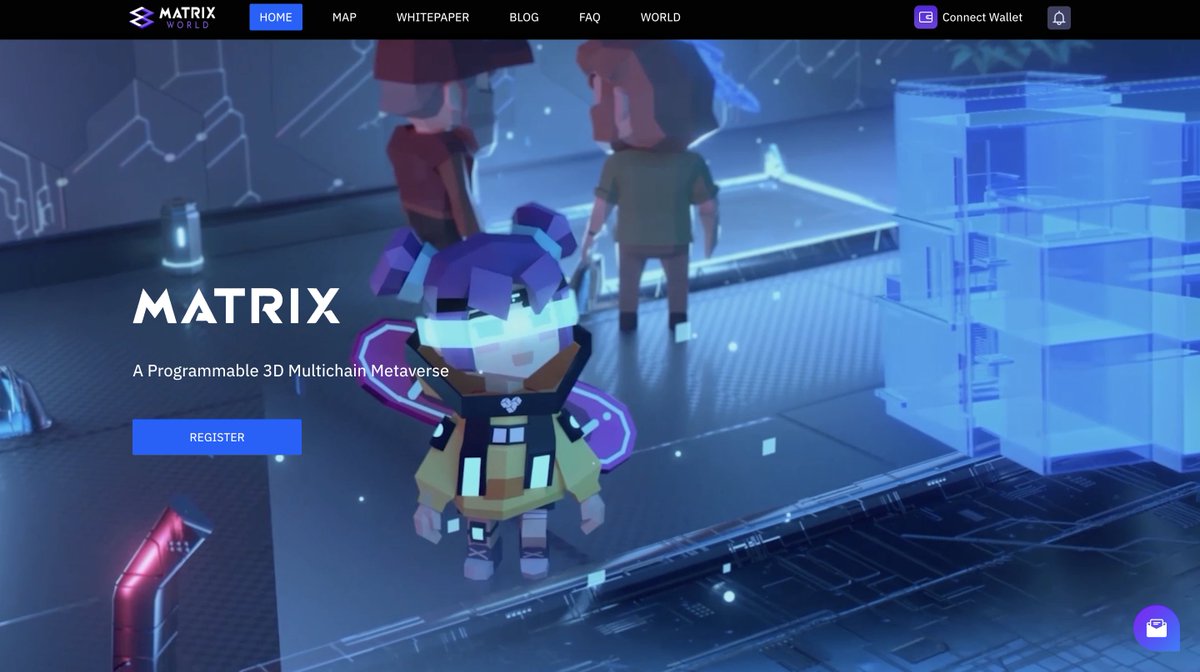The width and height of the screenshot is (1200, 672).
Task: Open the floating mail chat button
Action: coord(1156,628)
